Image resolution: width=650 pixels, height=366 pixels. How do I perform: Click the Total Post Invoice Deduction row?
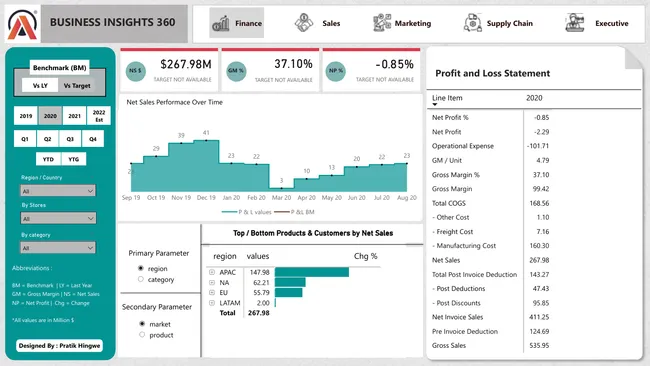[x=491, y=274]
